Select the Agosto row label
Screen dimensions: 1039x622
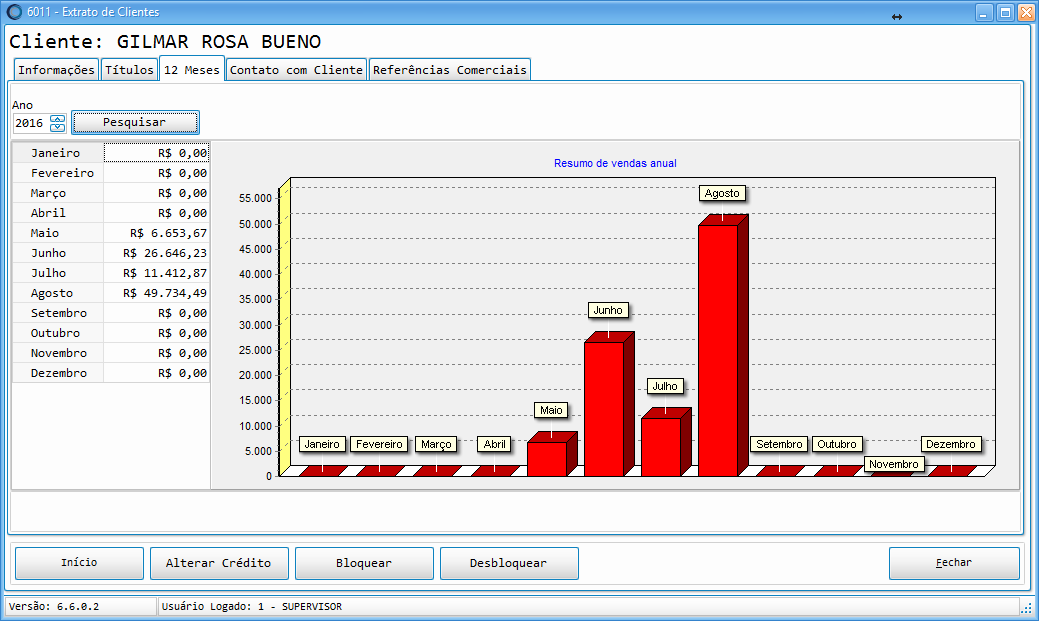tap(58, 293)
